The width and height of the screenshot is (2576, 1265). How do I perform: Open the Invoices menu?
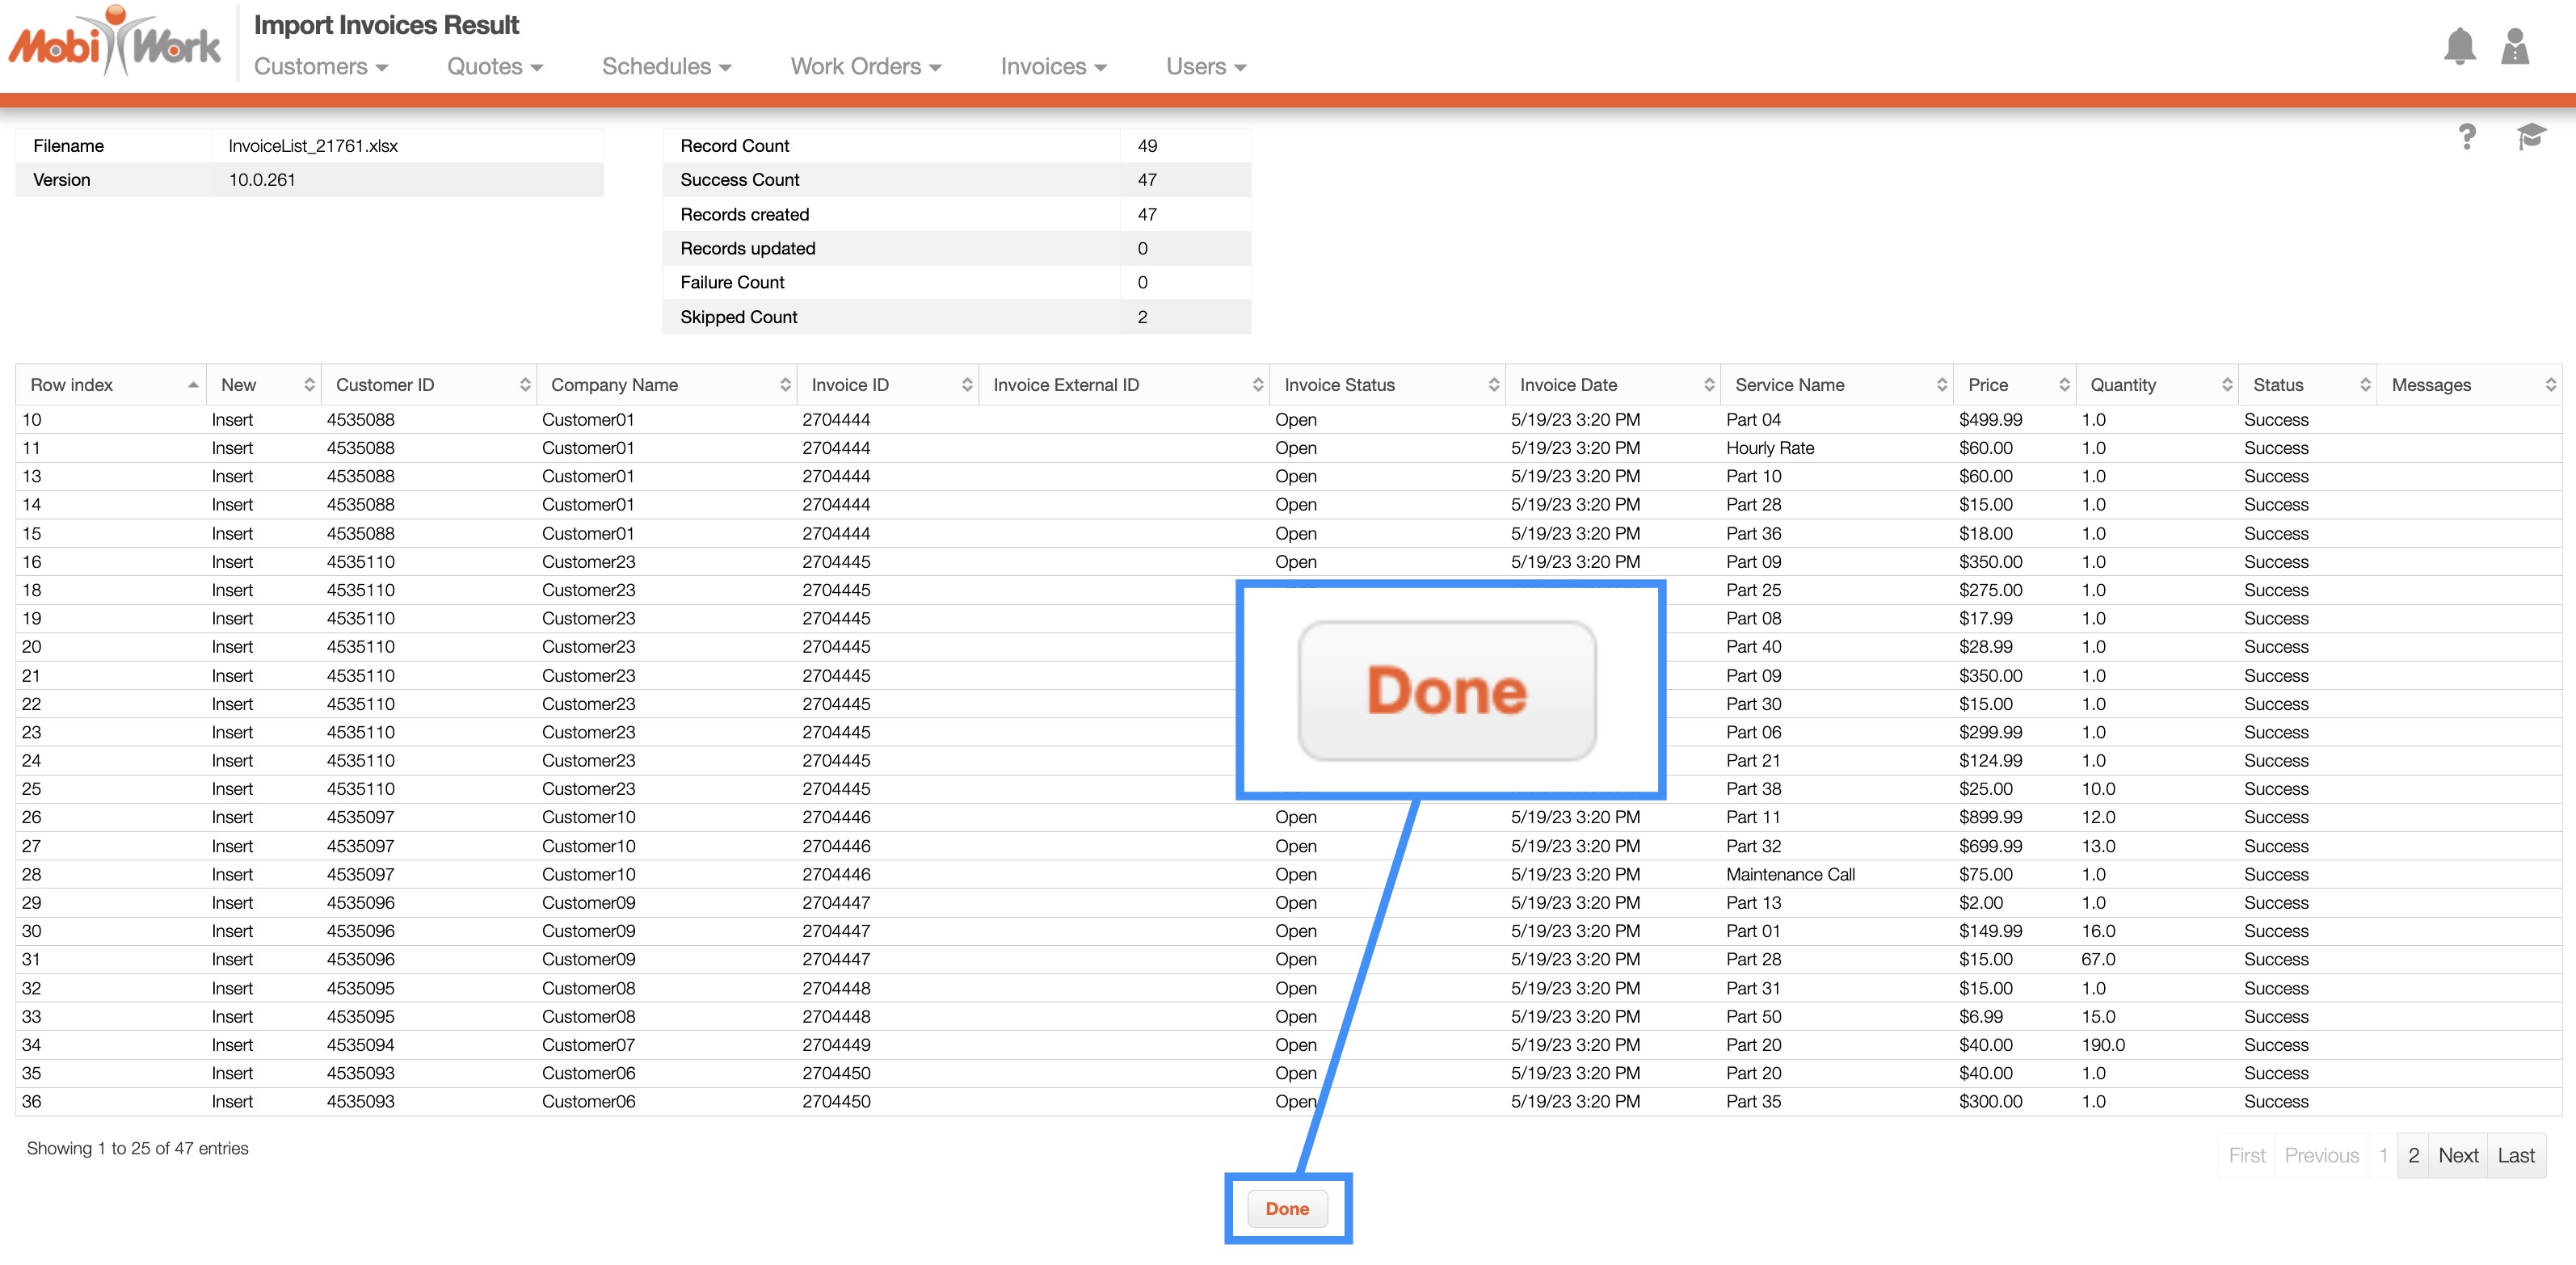1052,67
